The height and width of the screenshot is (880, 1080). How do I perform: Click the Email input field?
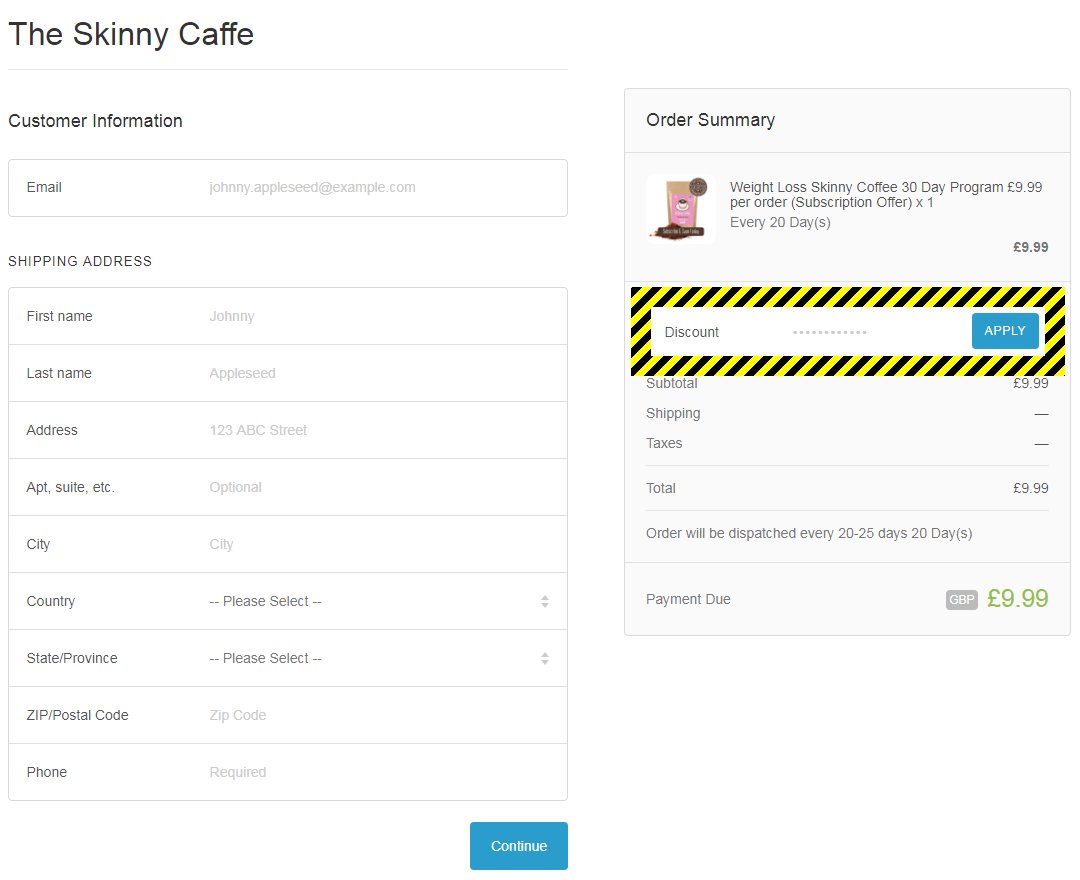coord(380,187)
